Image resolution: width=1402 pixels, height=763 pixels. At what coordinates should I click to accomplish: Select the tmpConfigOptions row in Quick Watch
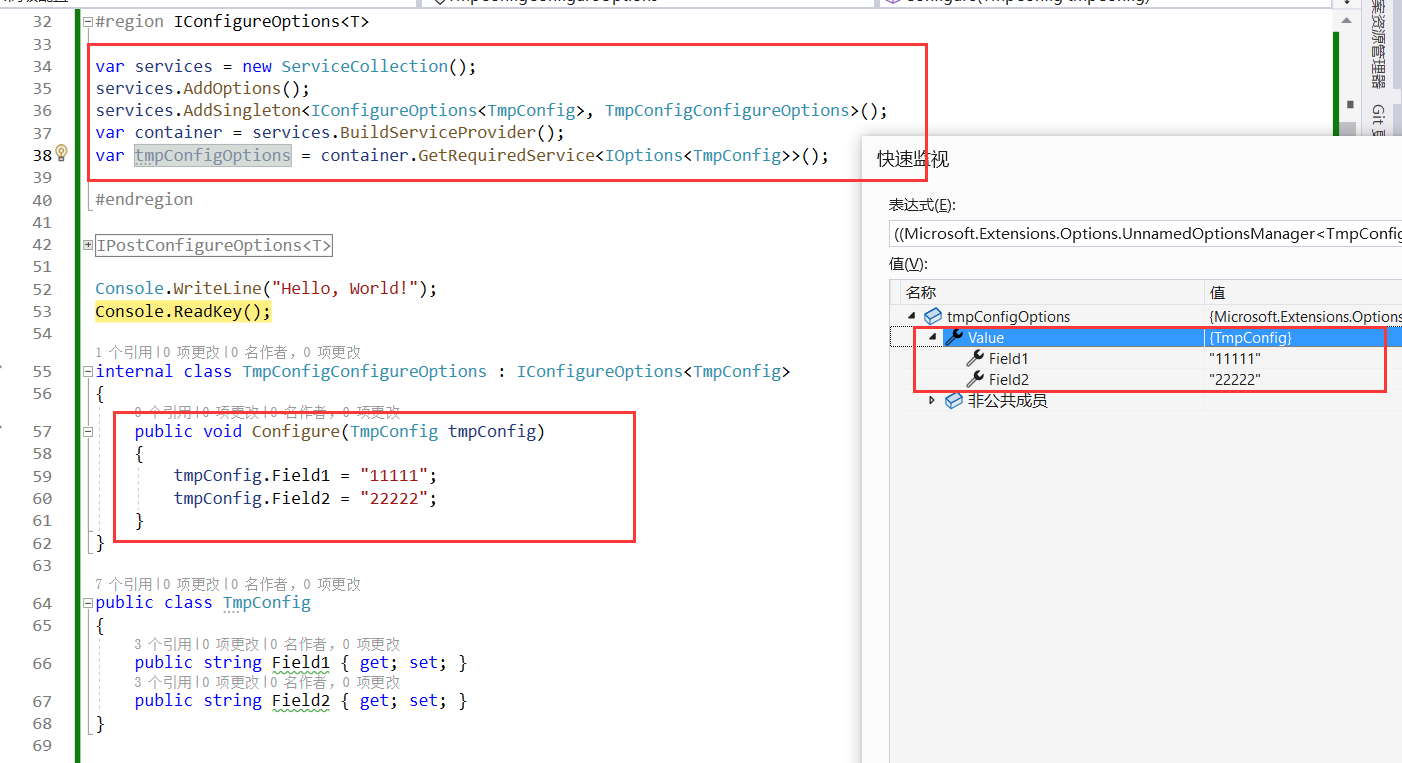pyautogui.click(x=1146, y=316)
